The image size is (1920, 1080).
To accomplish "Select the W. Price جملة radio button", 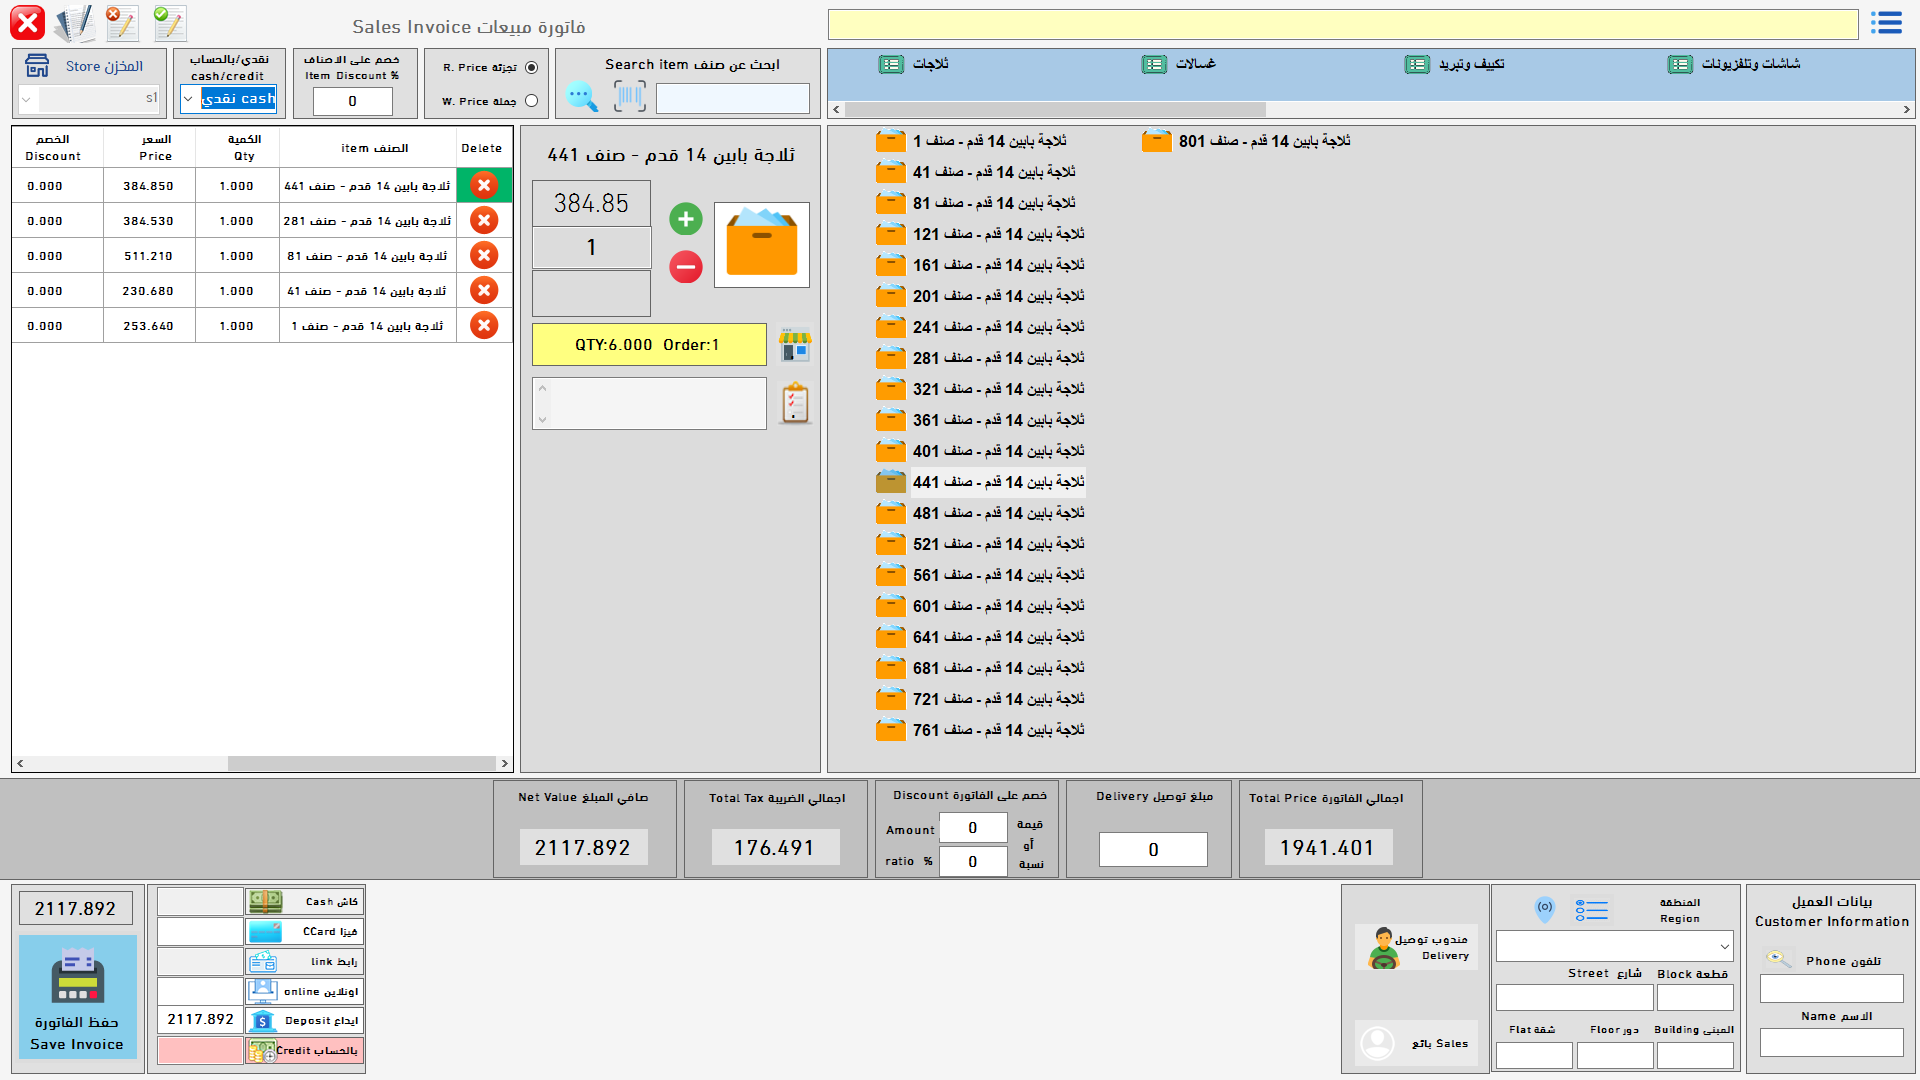I will pos(533,100).
